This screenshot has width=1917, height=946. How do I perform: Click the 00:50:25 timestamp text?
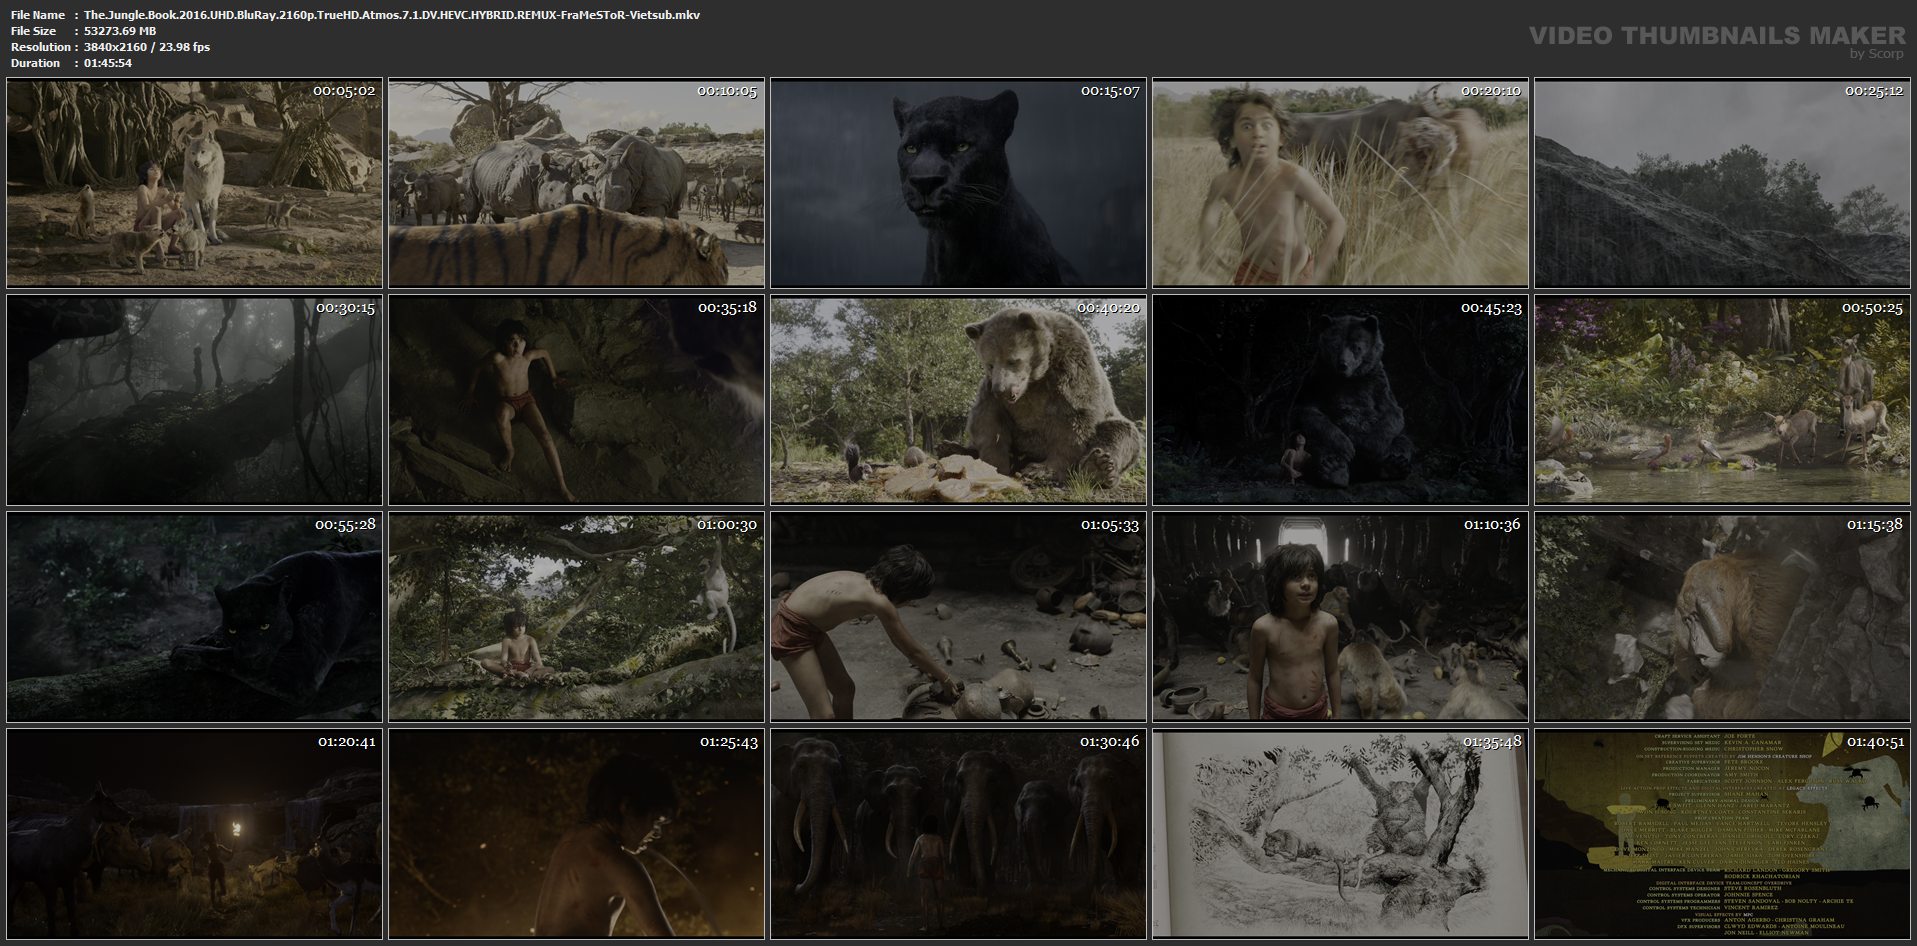1873,308
